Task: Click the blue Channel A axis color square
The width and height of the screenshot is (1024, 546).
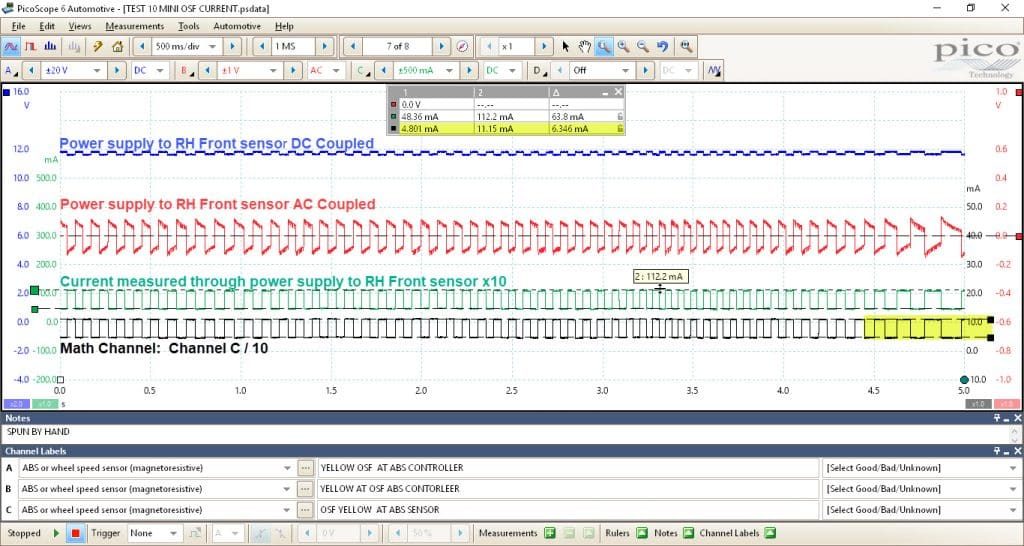Action: [x=7, y=92]
